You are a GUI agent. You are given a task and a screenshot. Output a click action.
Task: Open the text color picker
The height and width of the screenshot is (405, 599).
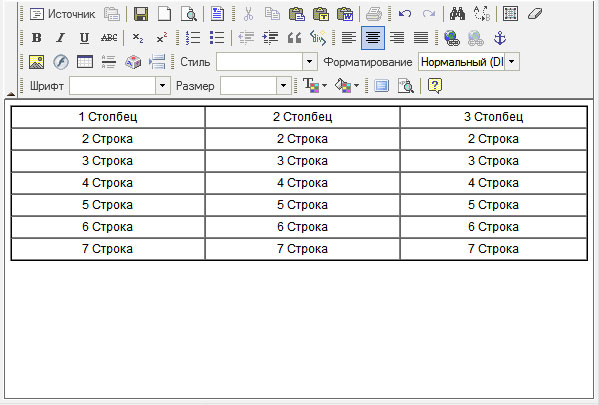point(315,86)
